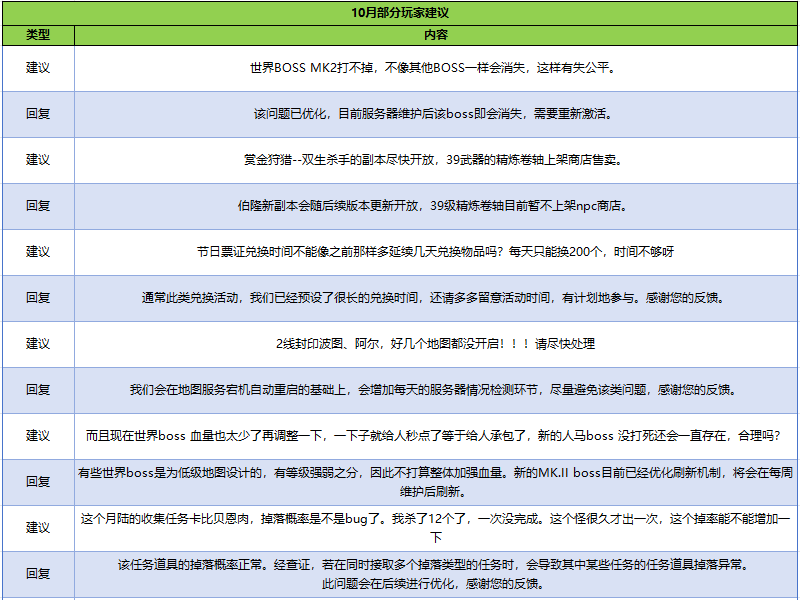Click the reply about 地图服务宕机自动重启
Viewport: 800px width, 600px height.
coord(436,390)
